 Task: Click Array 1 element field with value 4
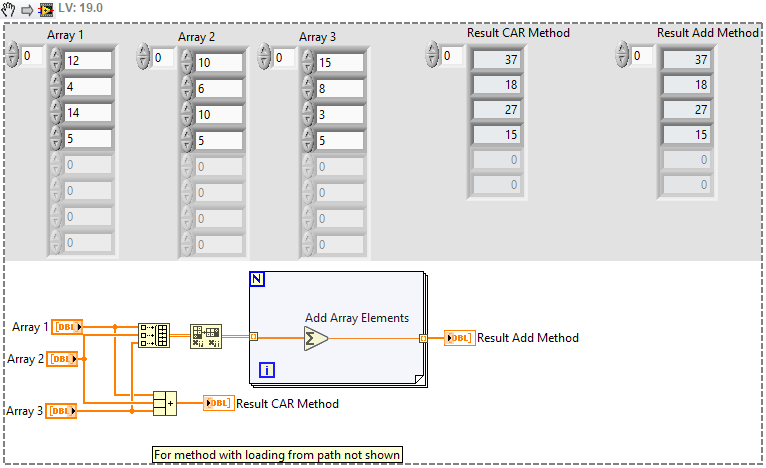pyautogui.click(x=88, y=86)
